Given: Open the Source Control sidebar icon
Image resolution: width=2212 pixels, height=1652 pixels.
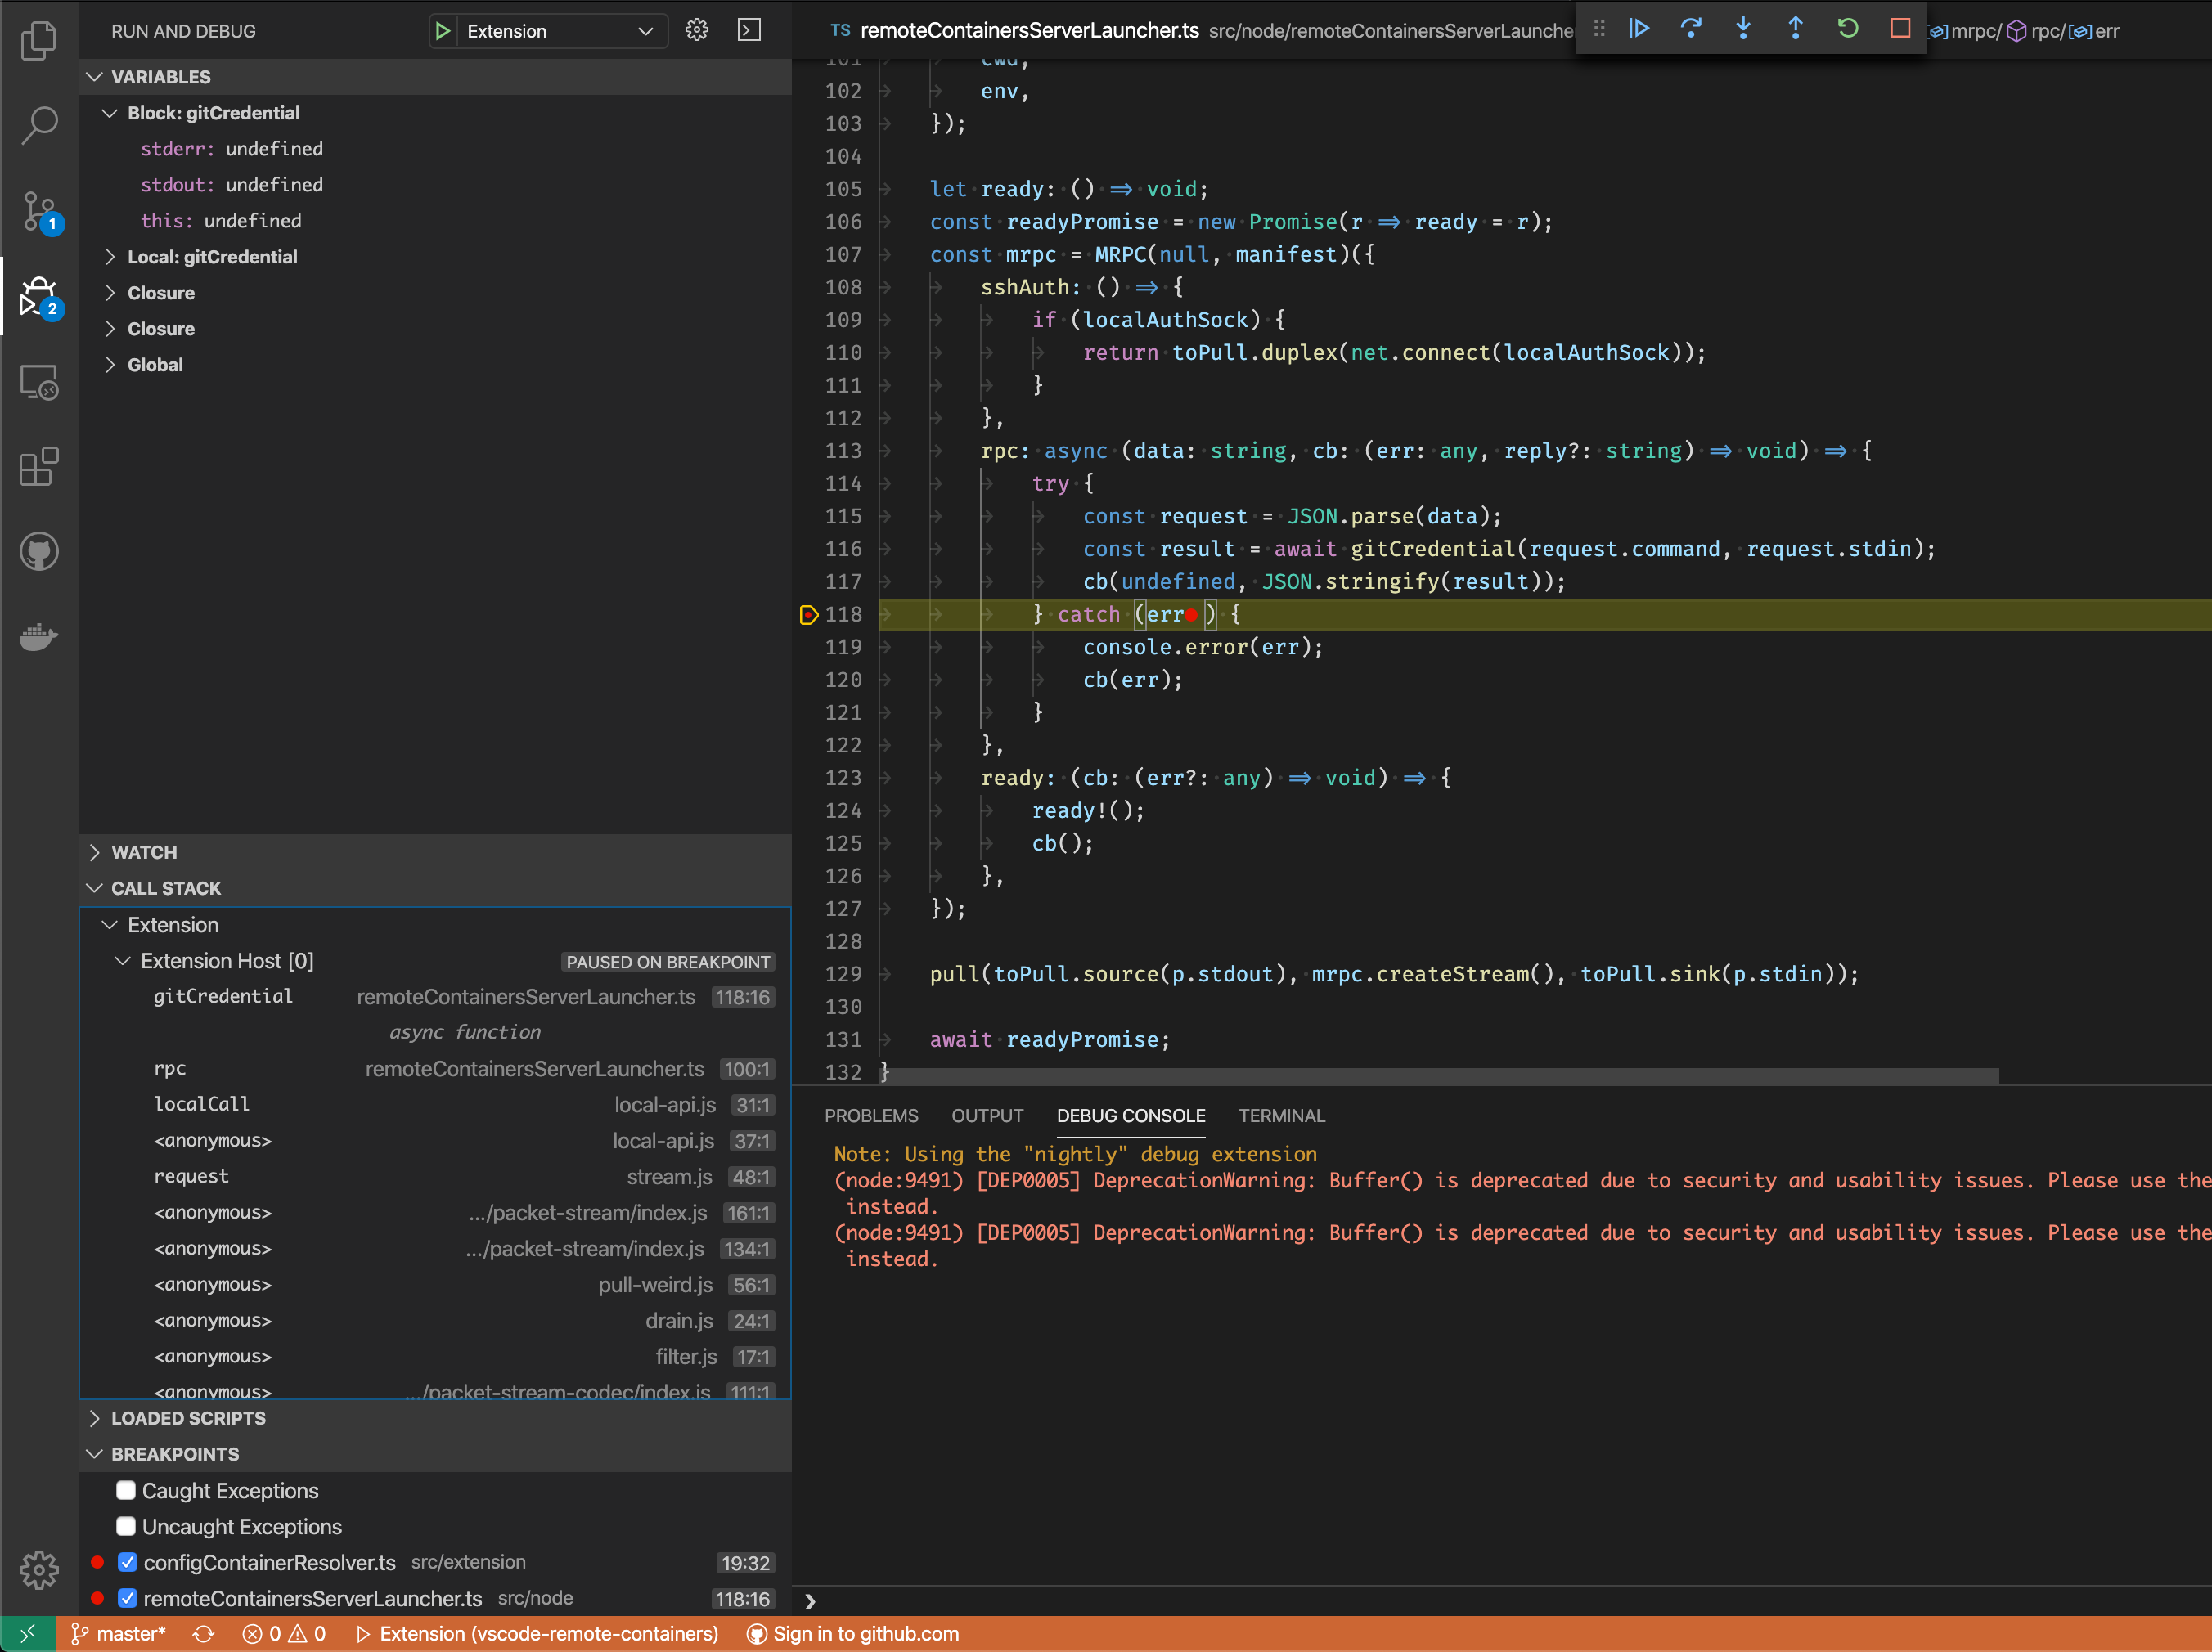Looking at the screenshot, I should click(x=38, y=211).
